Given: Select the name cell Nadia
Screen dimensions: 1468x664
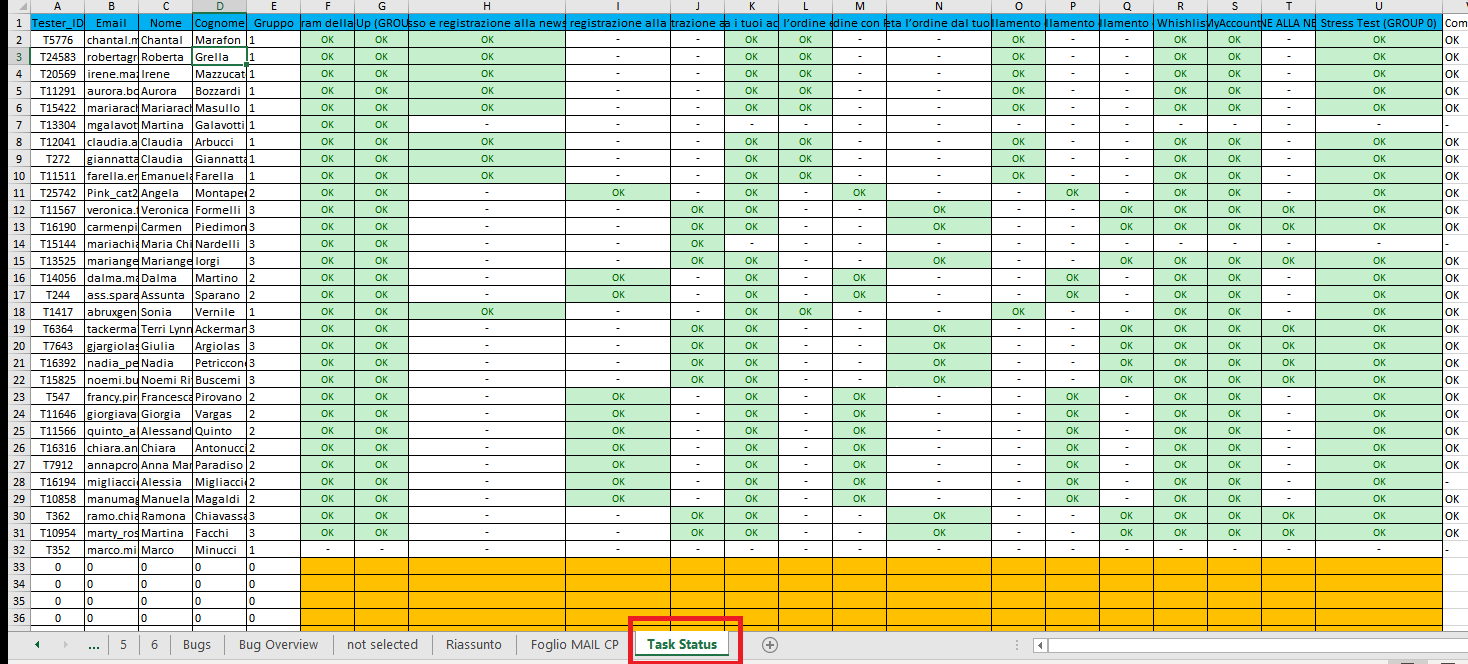Looking at the screenshot, I should [165, 362].
